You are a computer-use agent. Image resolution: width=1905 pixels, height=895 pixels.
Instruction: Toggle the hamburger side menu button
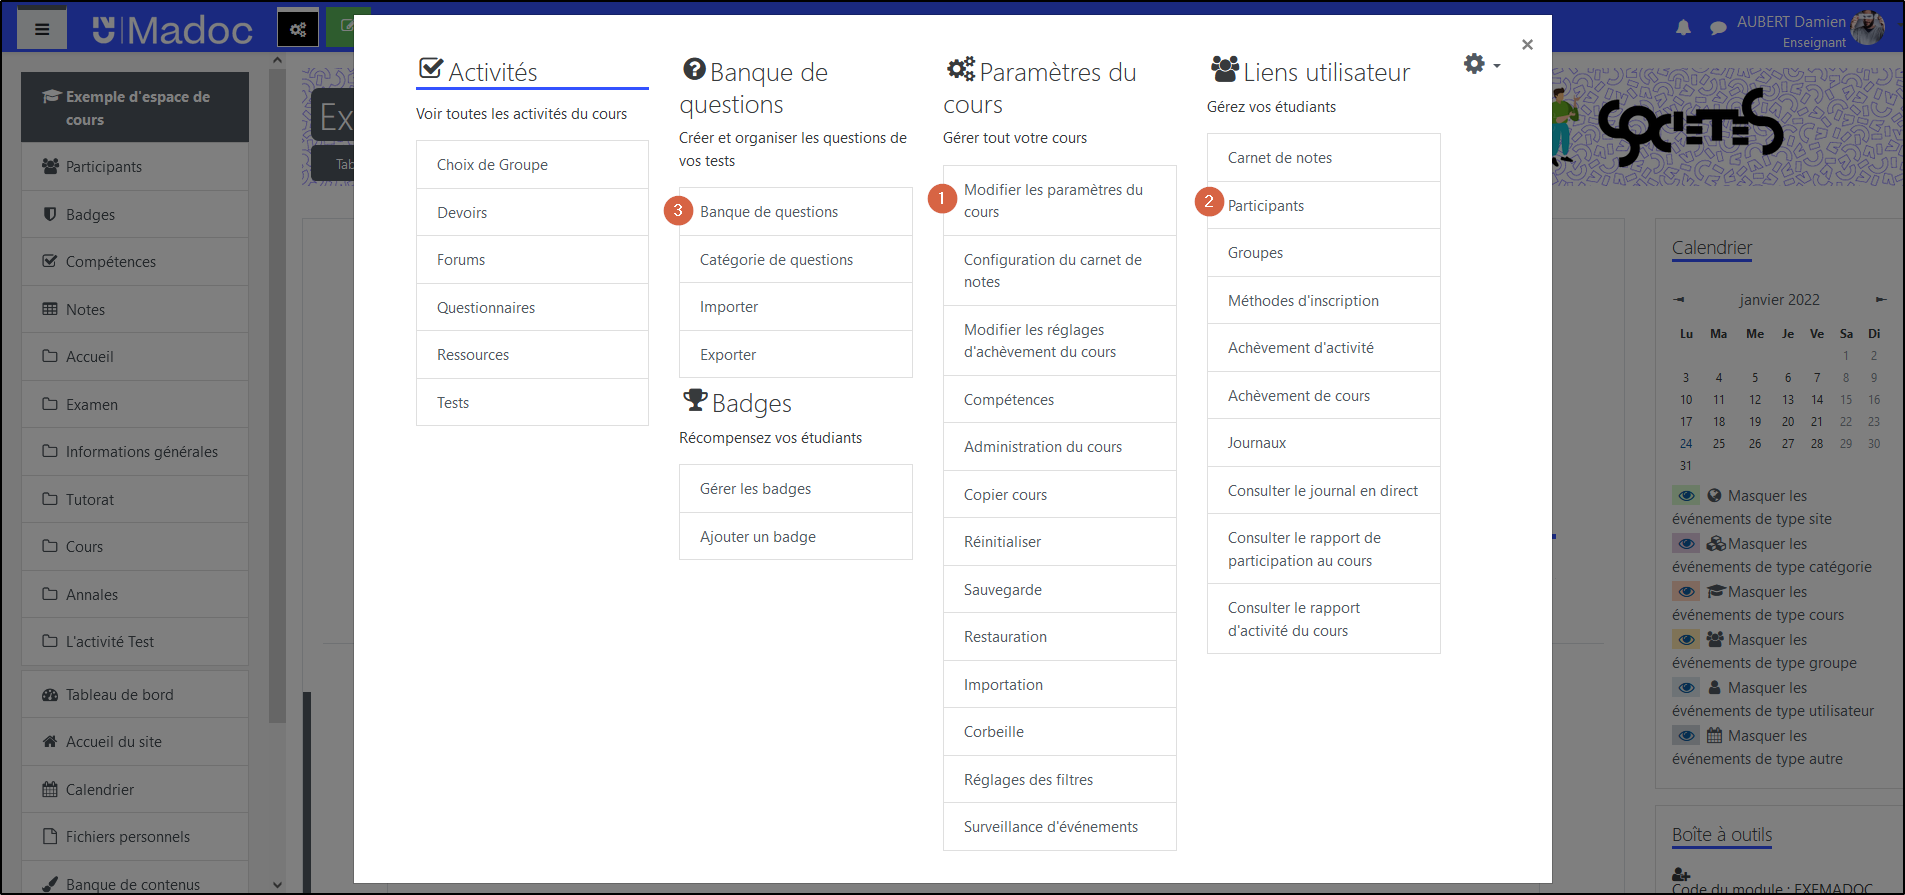tap(42, 29)
